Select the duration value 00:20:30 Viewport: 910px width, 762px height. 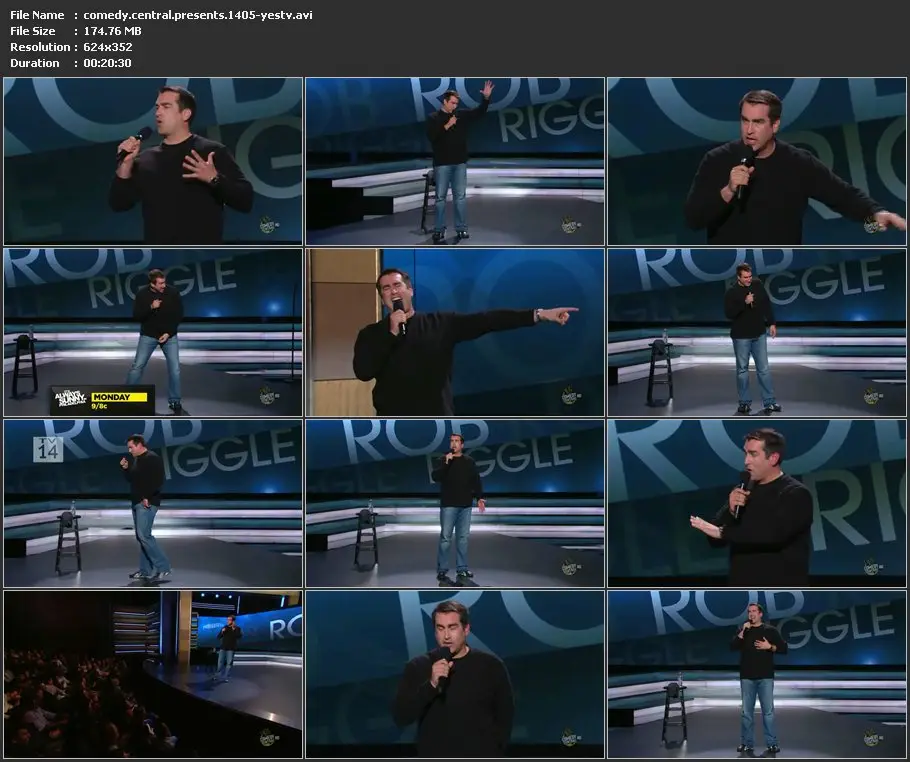[x=107, y=63]
